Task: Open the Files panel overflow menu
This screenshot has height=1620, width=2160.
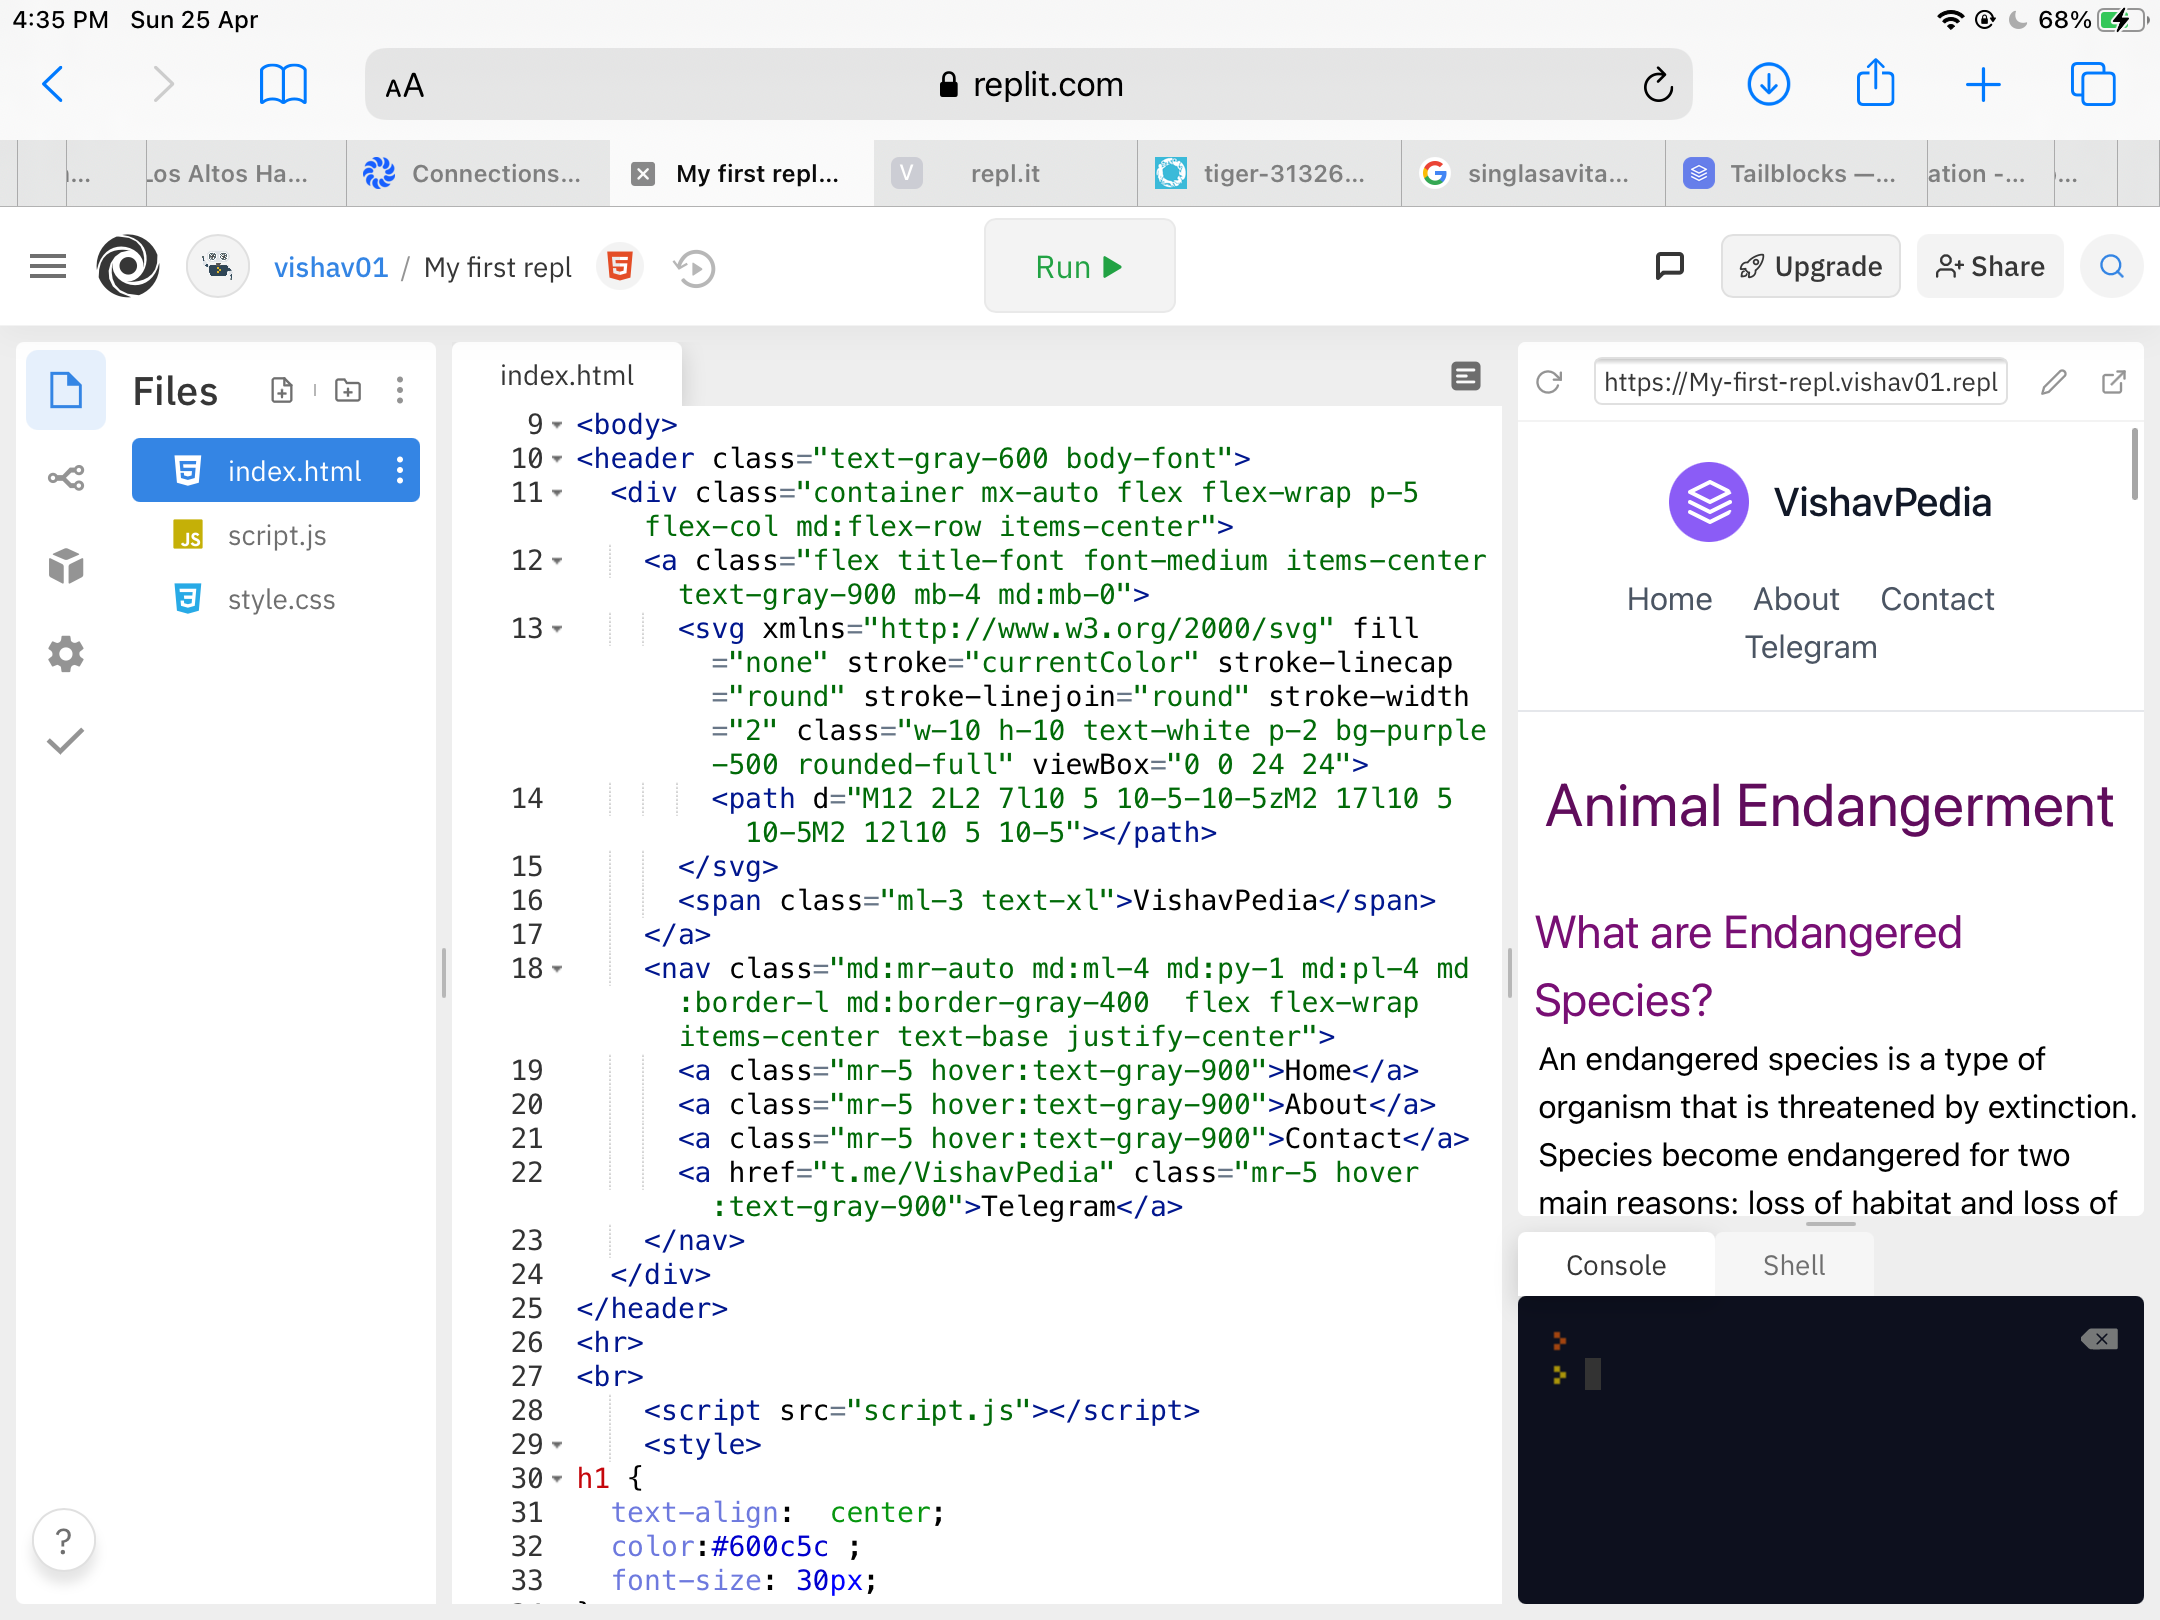Action: click(400, 390)
